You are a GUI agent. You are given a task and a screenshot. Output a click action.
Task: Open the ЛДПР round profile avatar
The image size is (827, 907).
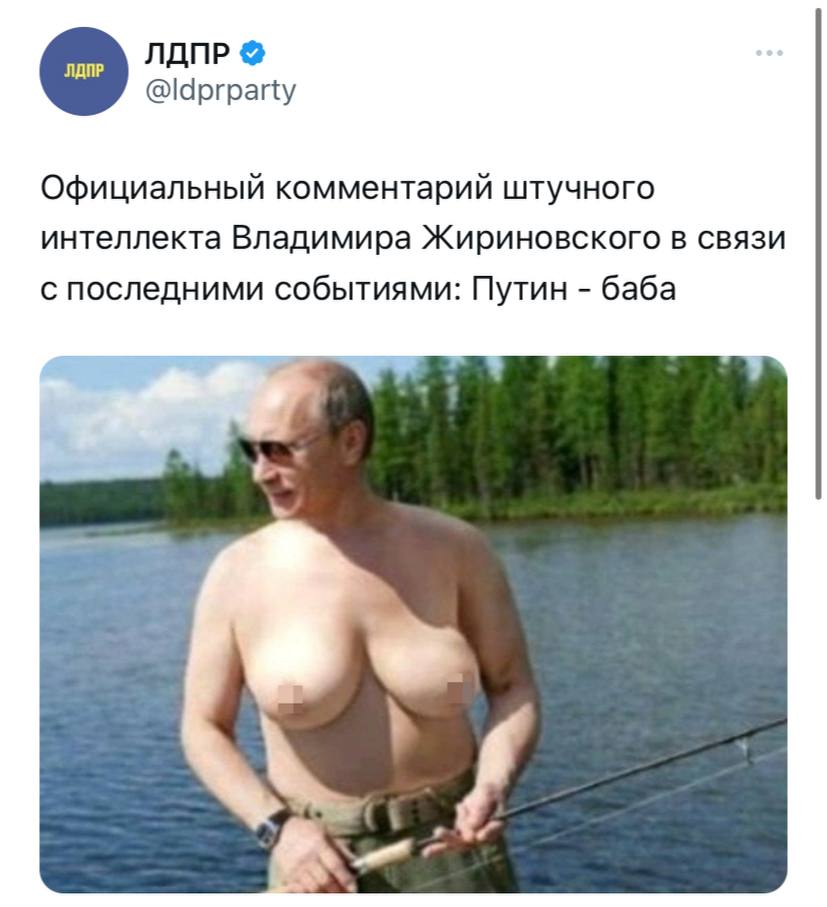83,71
